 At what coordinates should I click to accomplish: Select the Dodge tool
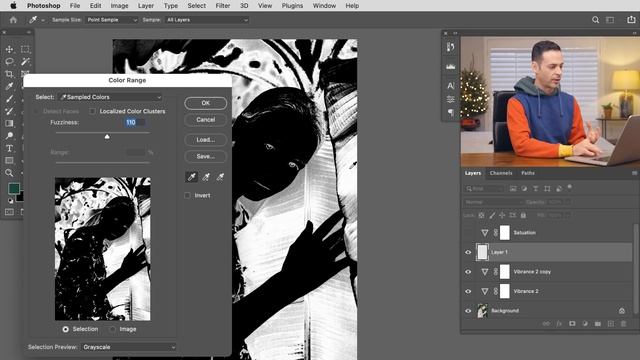9,136
